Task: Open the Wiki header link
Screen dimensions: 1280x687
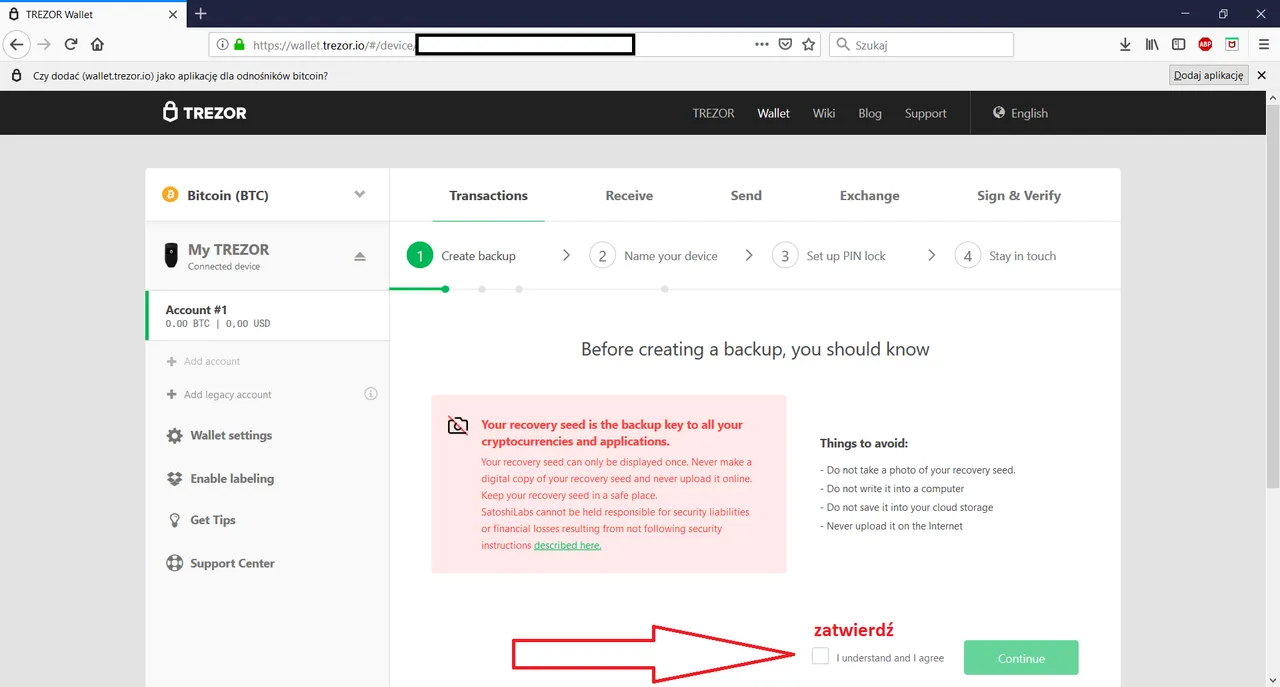Action: click(x=824, y=113)
